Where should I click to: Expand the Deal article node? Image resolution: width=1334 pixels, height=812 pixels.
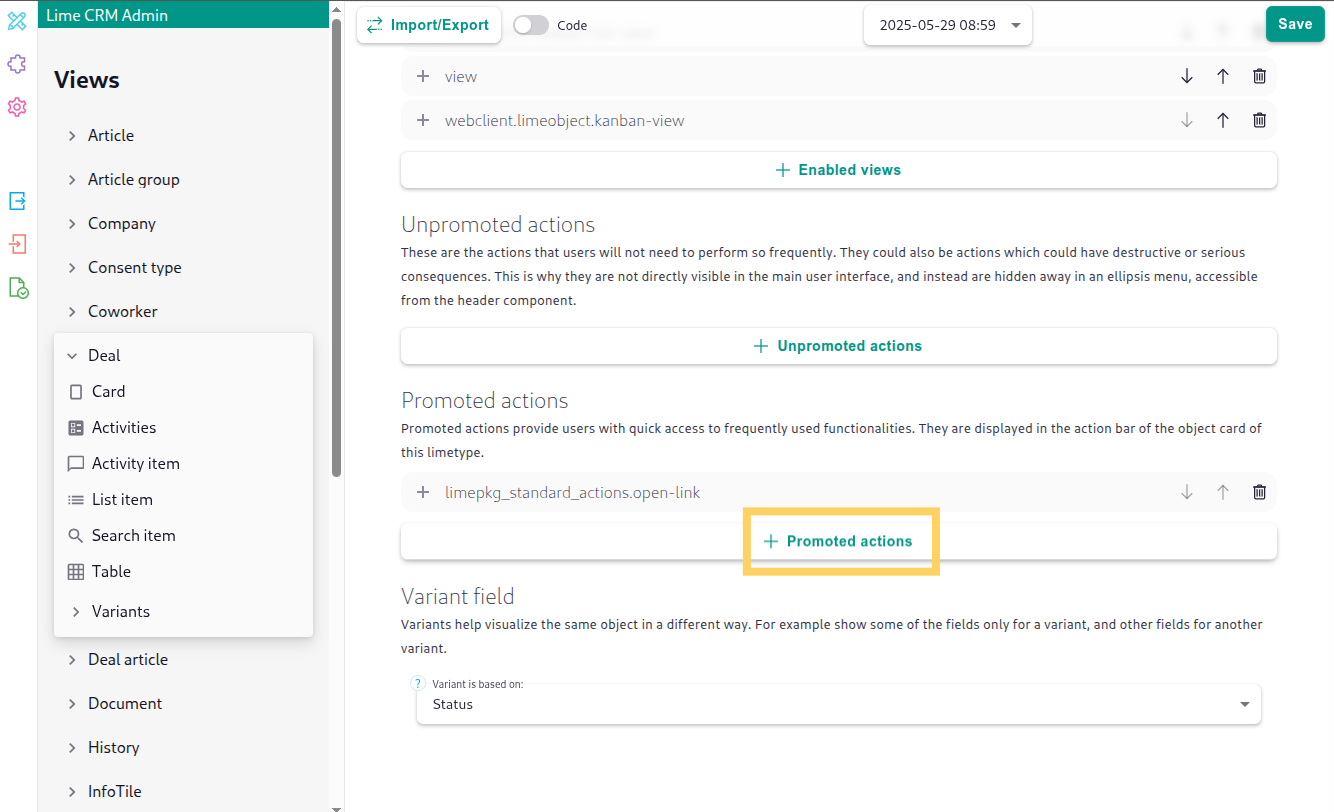click(72, 659)
